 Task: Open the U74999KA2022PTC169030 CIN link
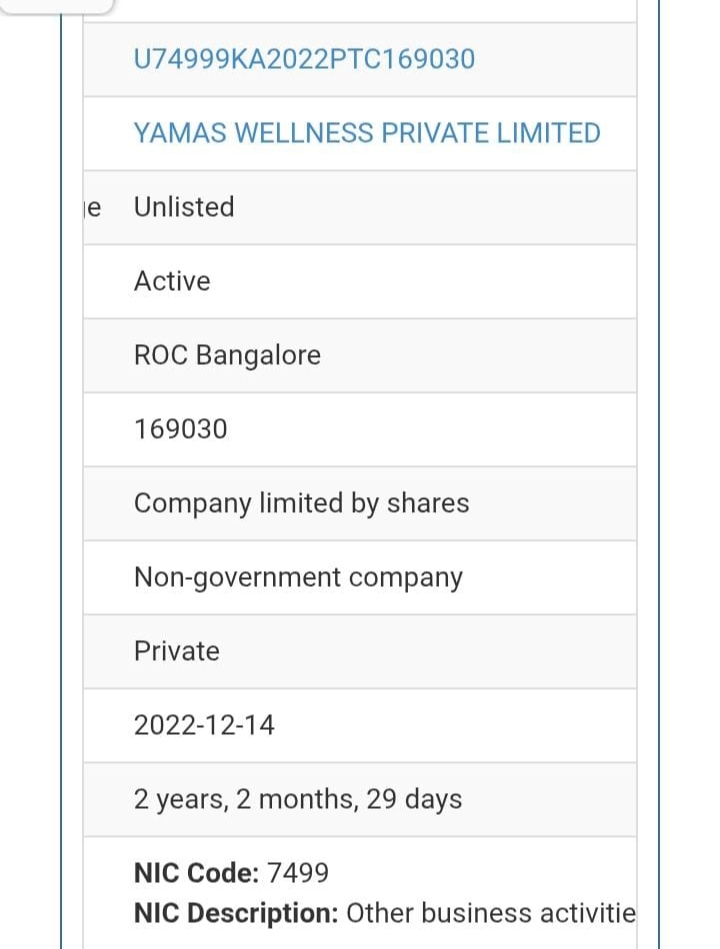click(x=304, y=60)
